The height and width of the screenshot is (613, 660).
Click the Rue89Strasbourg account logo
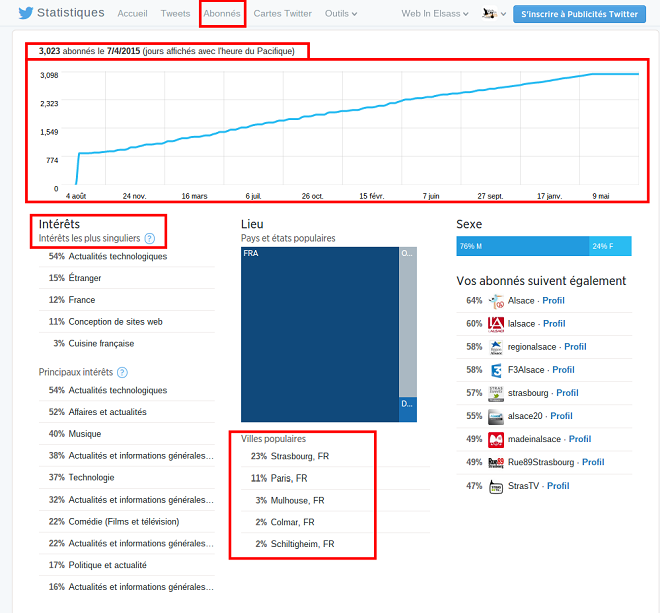pyautogui.click(x=496, y=463)
